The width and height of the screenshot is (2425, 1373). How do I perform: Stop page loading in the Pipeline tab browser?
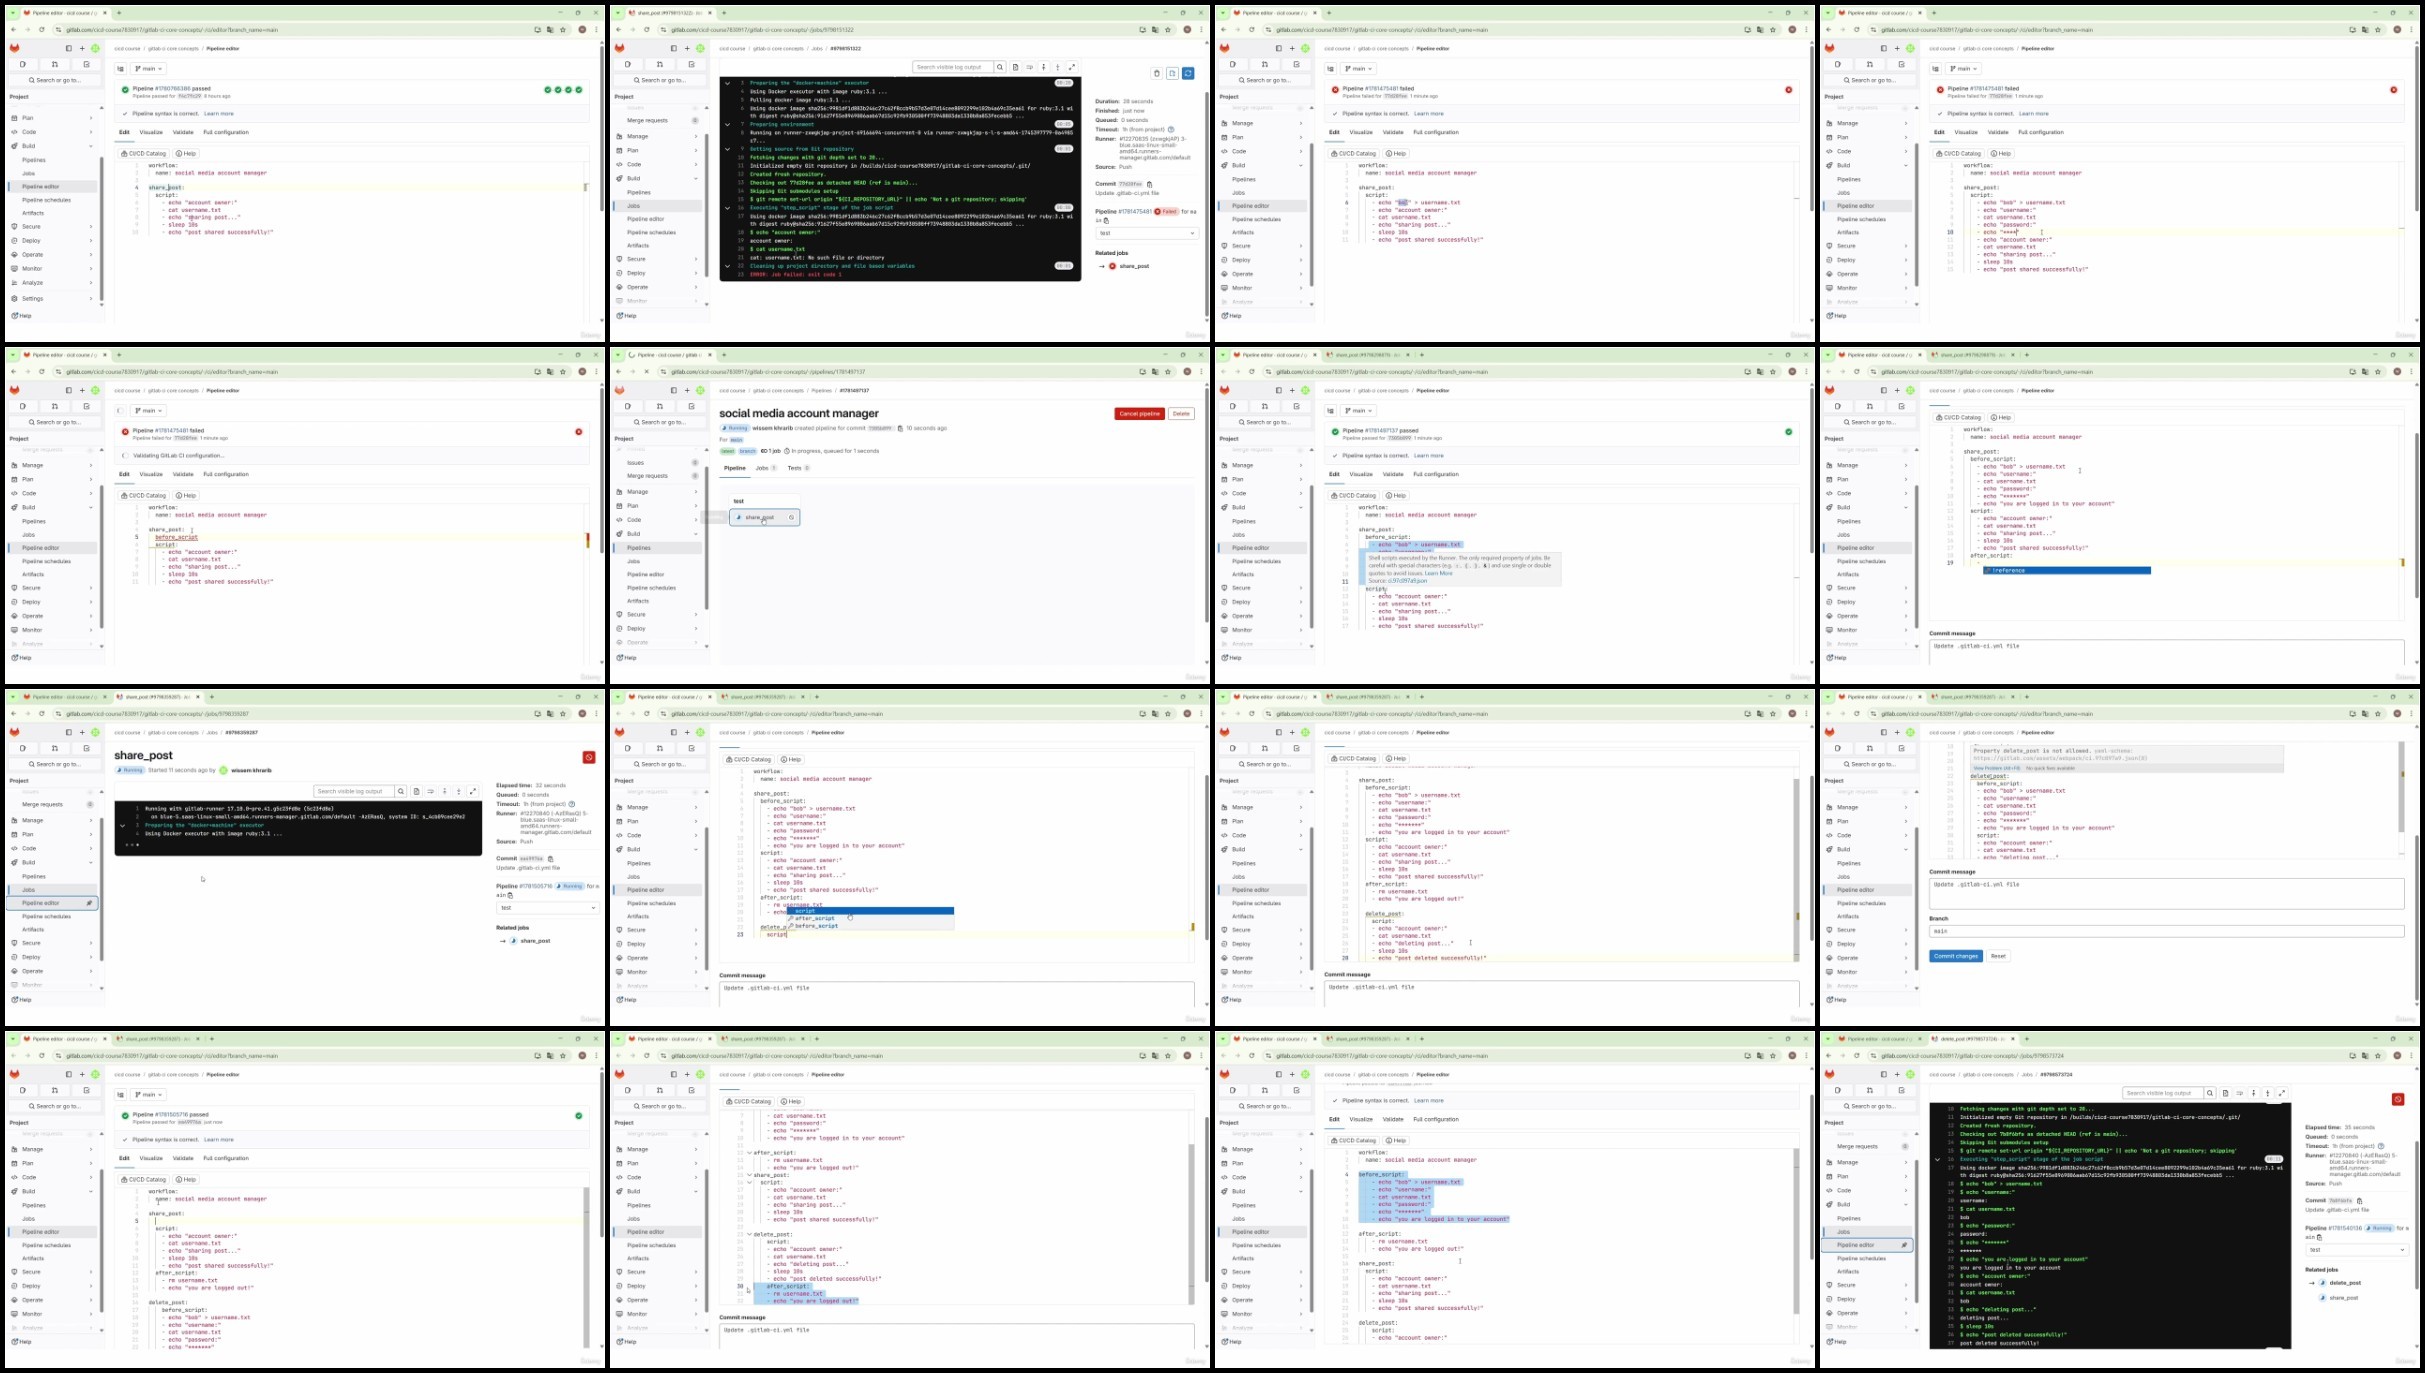647,372
